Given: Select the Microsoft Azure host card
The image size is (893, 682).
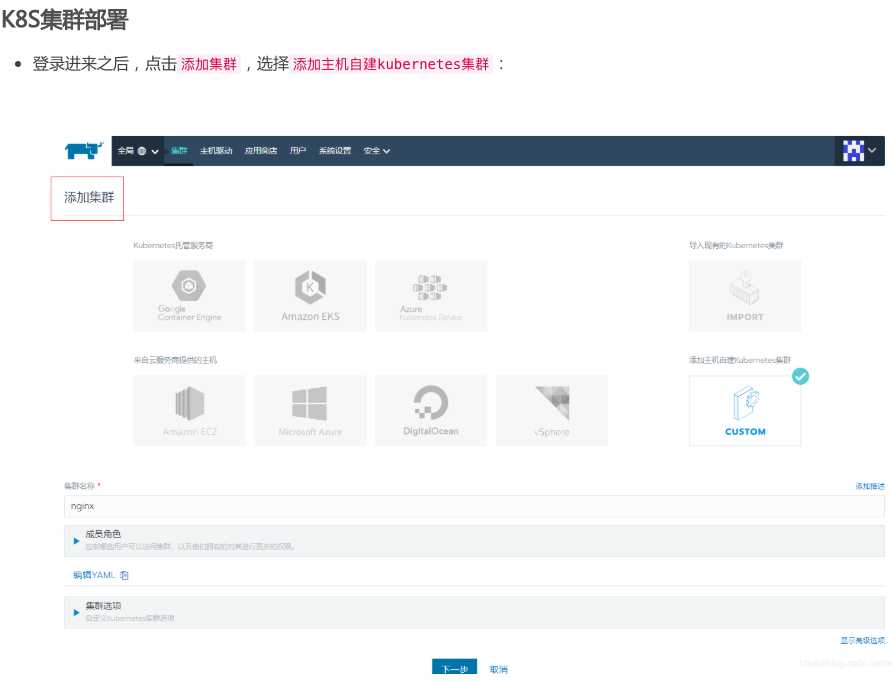Looking at the screenshot, I should coord(310,410).
